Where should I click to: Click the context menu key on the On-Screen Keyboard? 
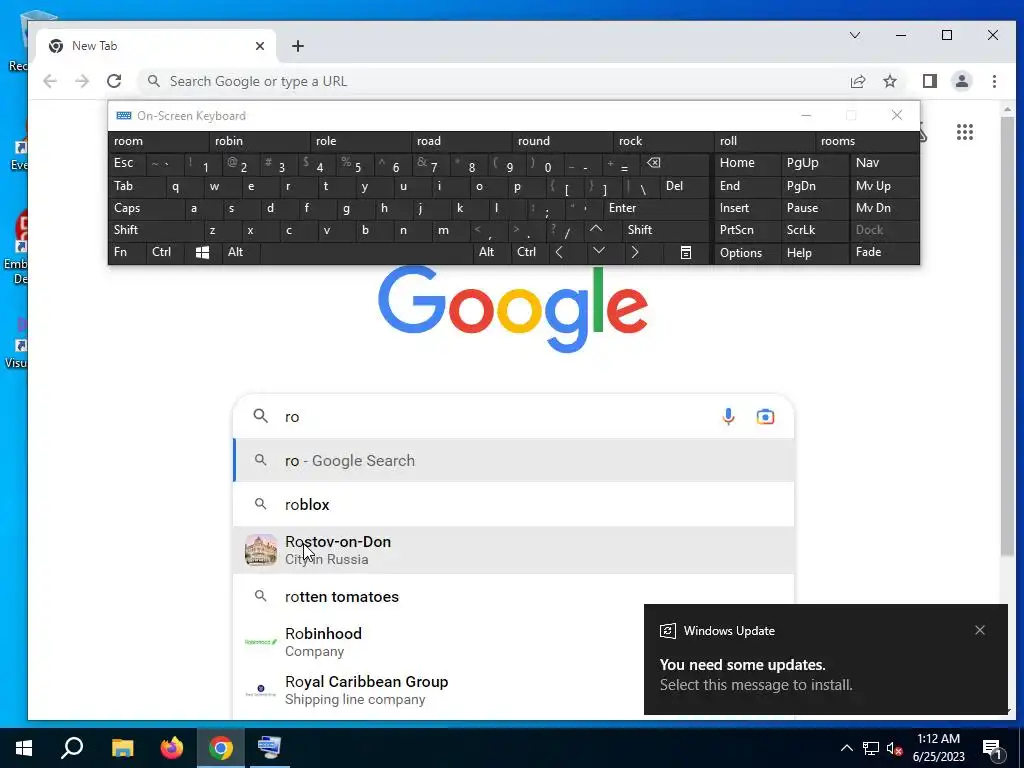(x=686, y=253)
